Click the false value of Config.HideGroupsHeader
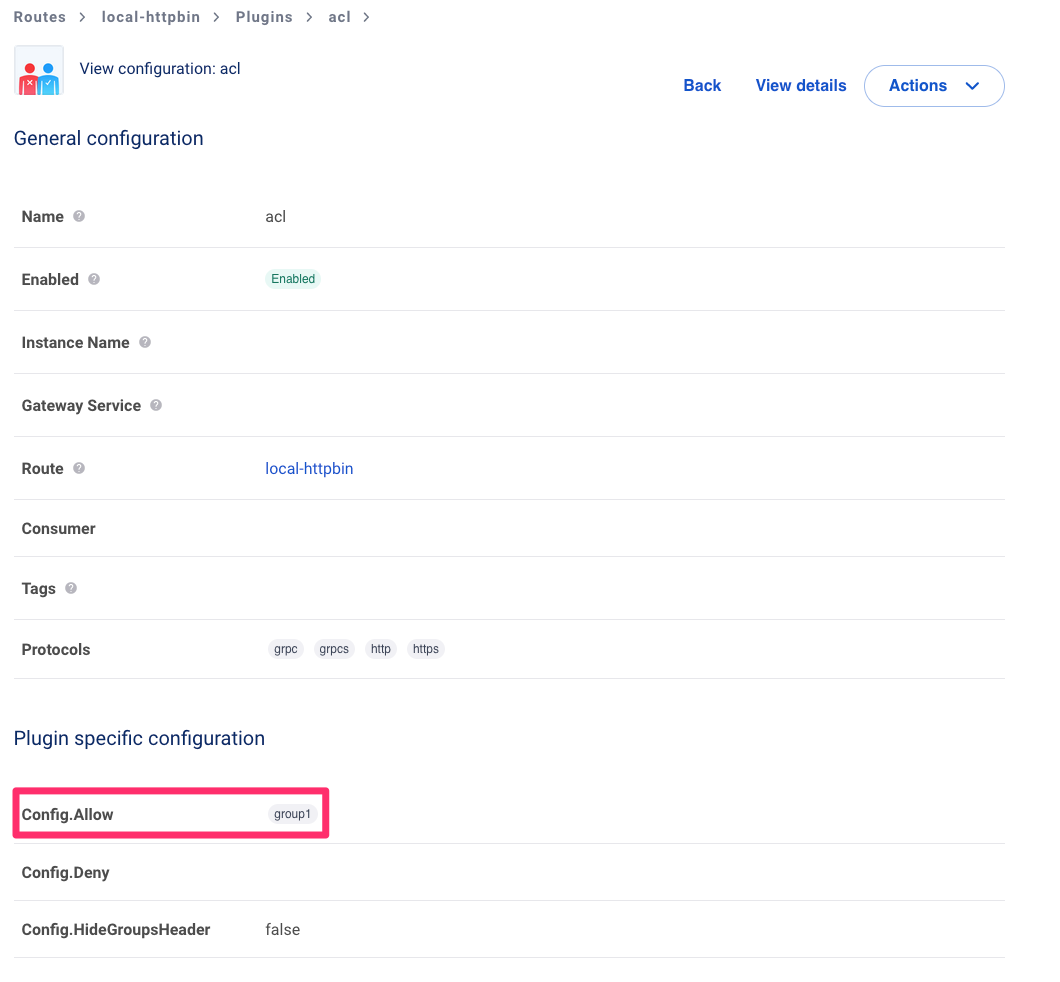 coord(283,930)
